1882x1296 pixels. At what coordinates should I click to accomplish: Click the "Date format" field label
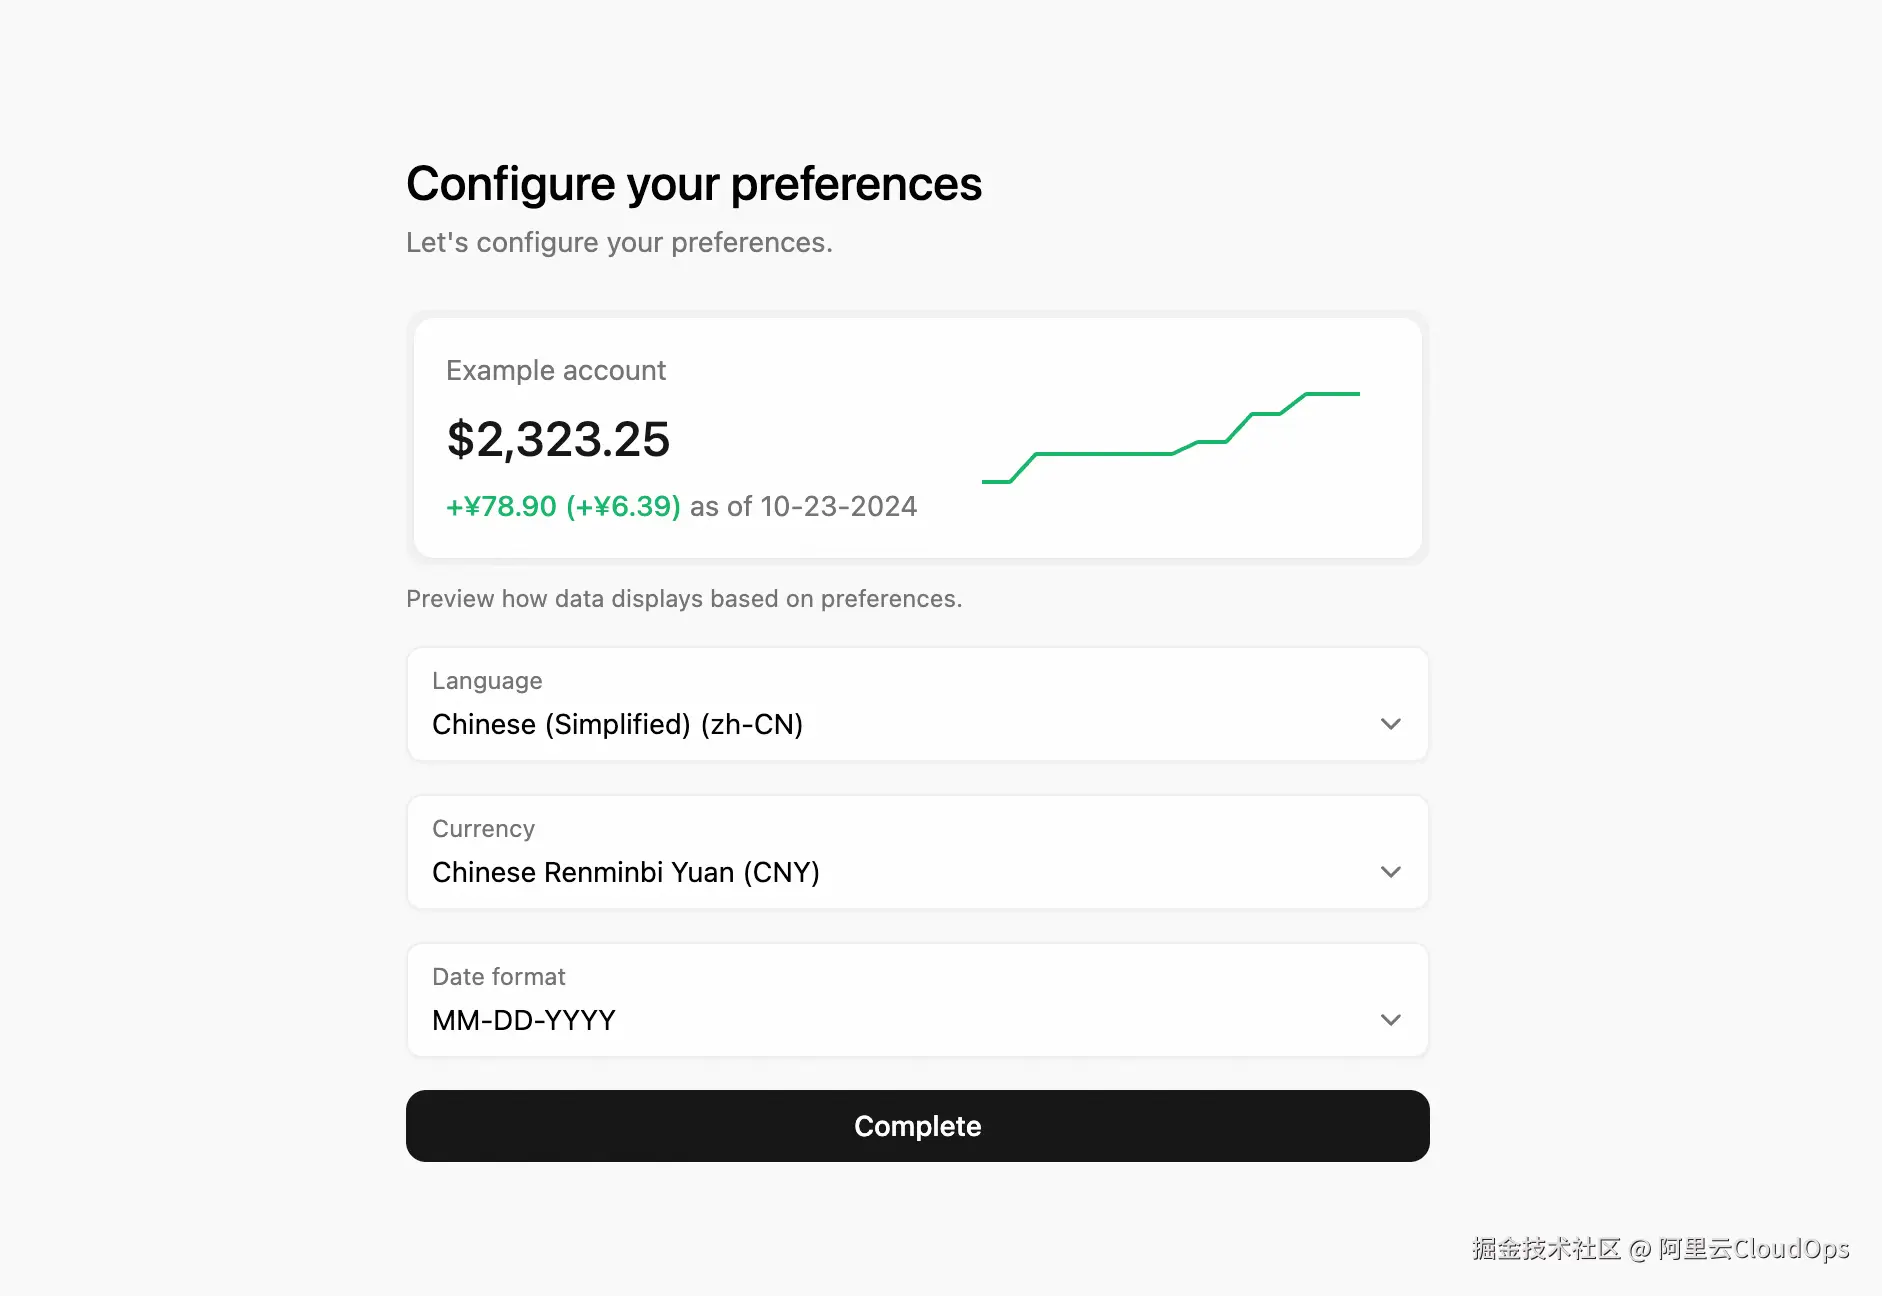coord(498,977)
